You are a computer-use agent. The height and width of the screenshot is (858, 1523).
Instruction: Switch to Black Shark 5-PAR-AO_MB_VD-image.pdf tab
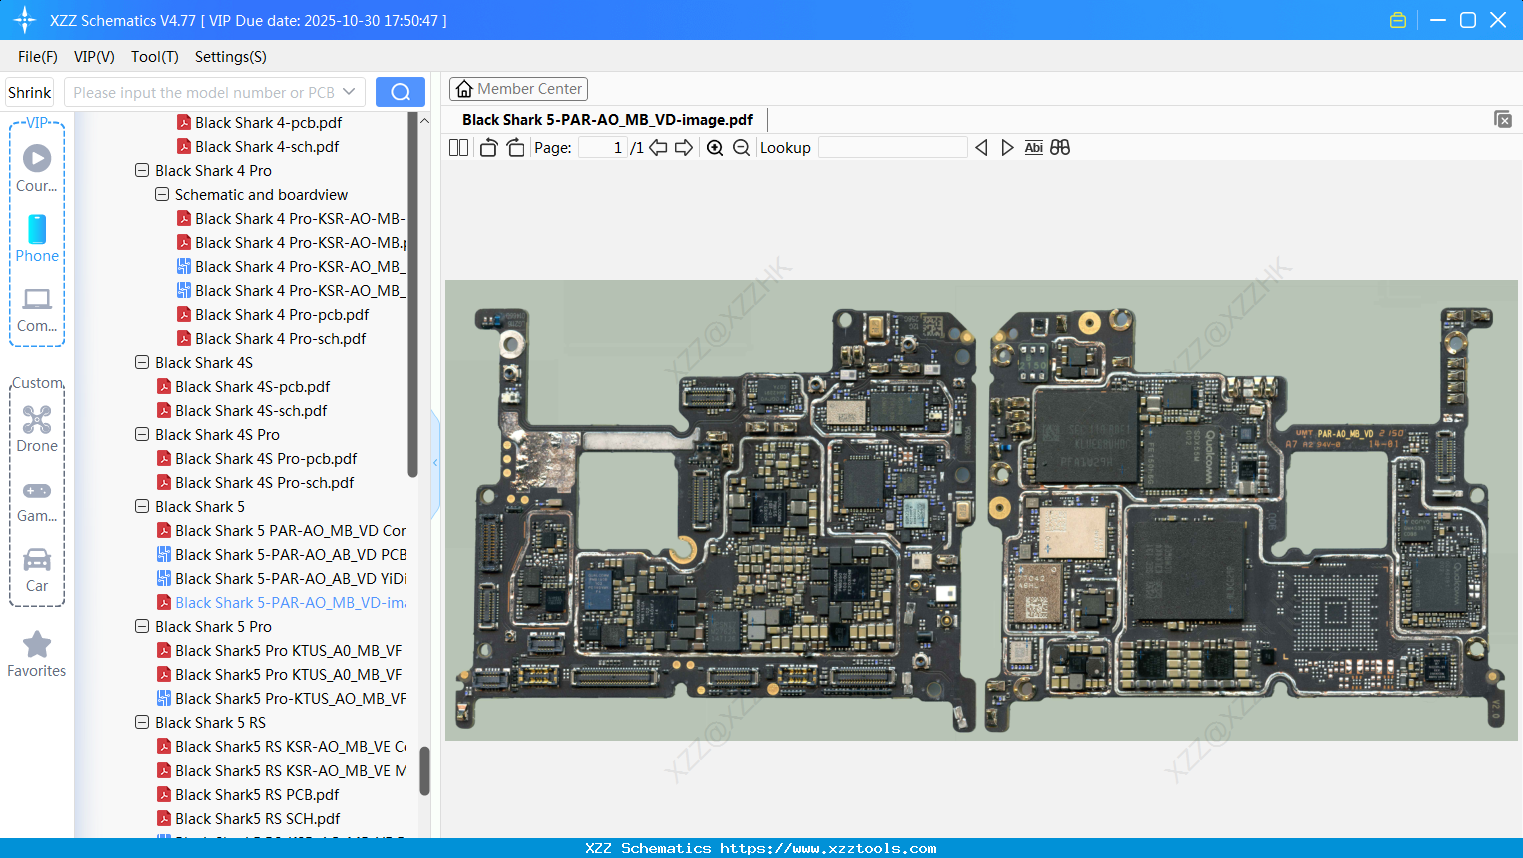pos(606,119)
